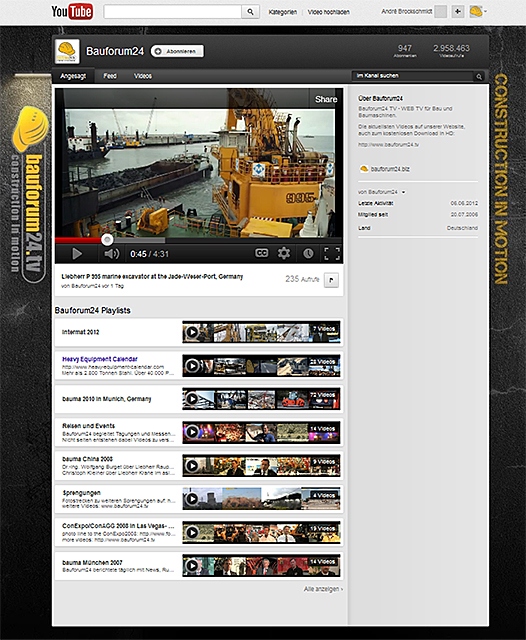Click the Im Kanal suchen field
The height and width of the screenshot is (640, 526).
pyautogui.click(x=413, y=76)
